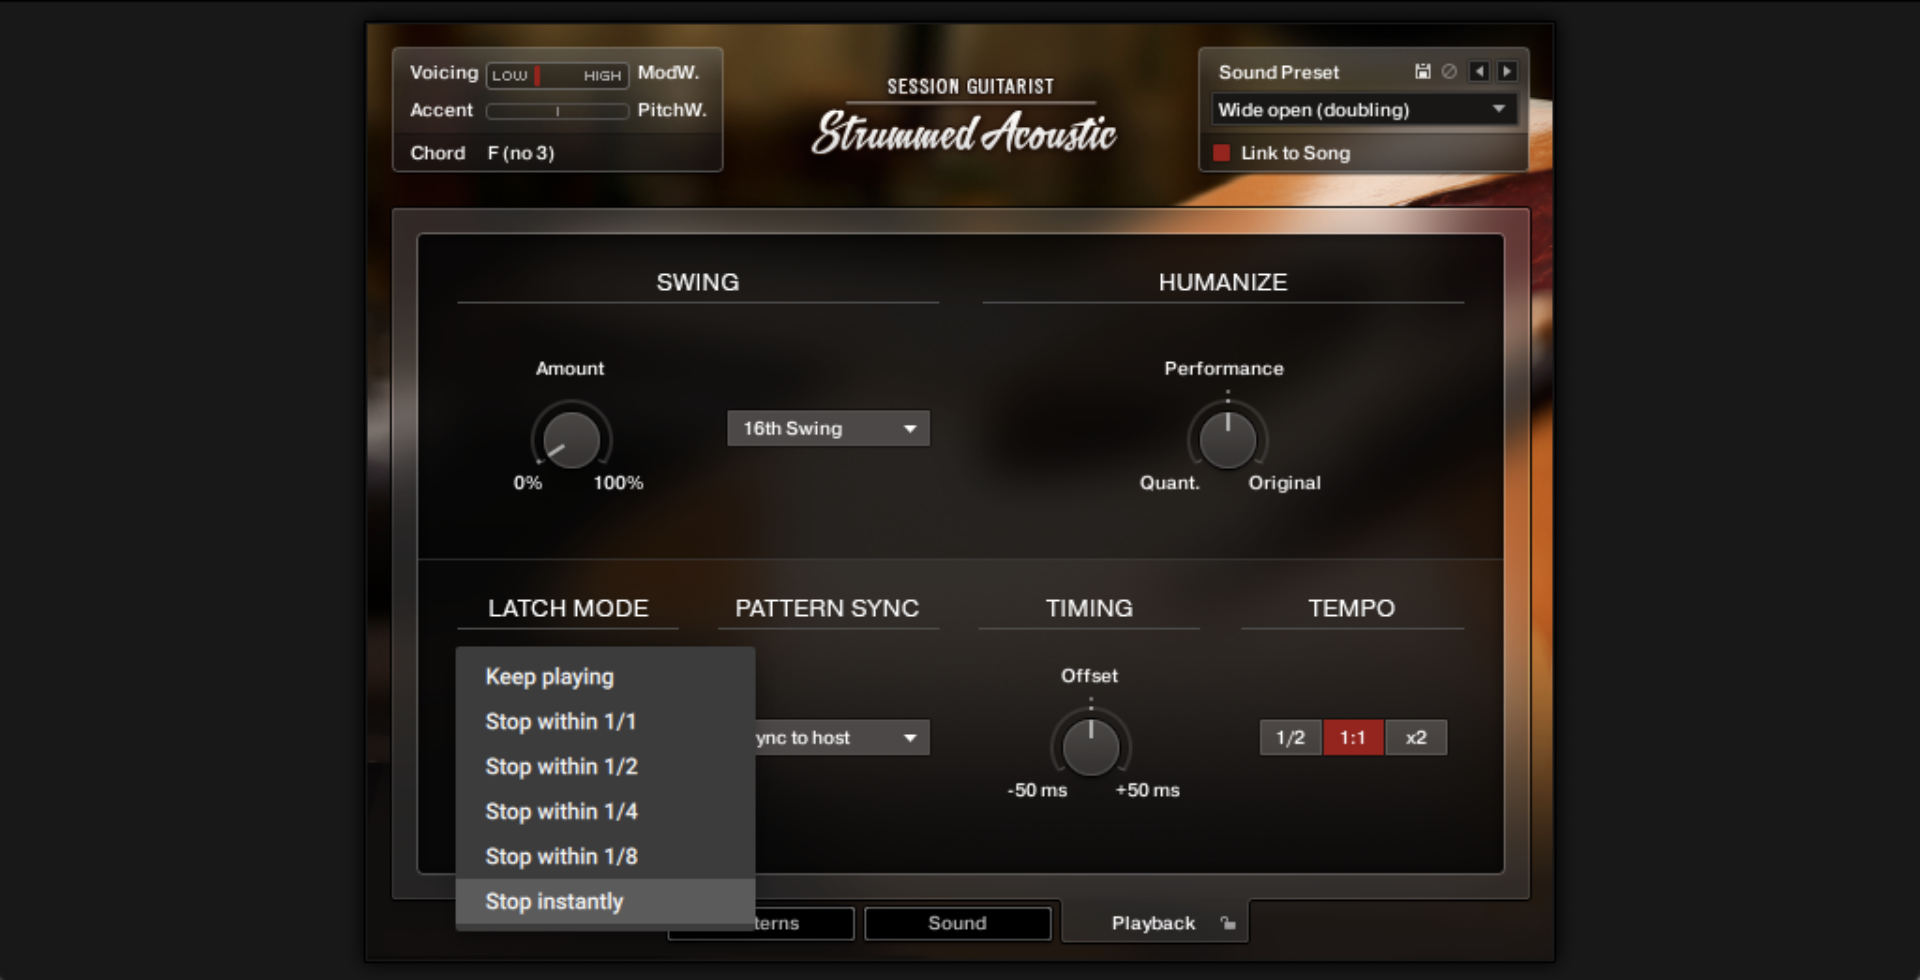Click the Timing Offset knob
Image resolution: width=1920 pixels, height=980 pixels.
[1090, 748]
